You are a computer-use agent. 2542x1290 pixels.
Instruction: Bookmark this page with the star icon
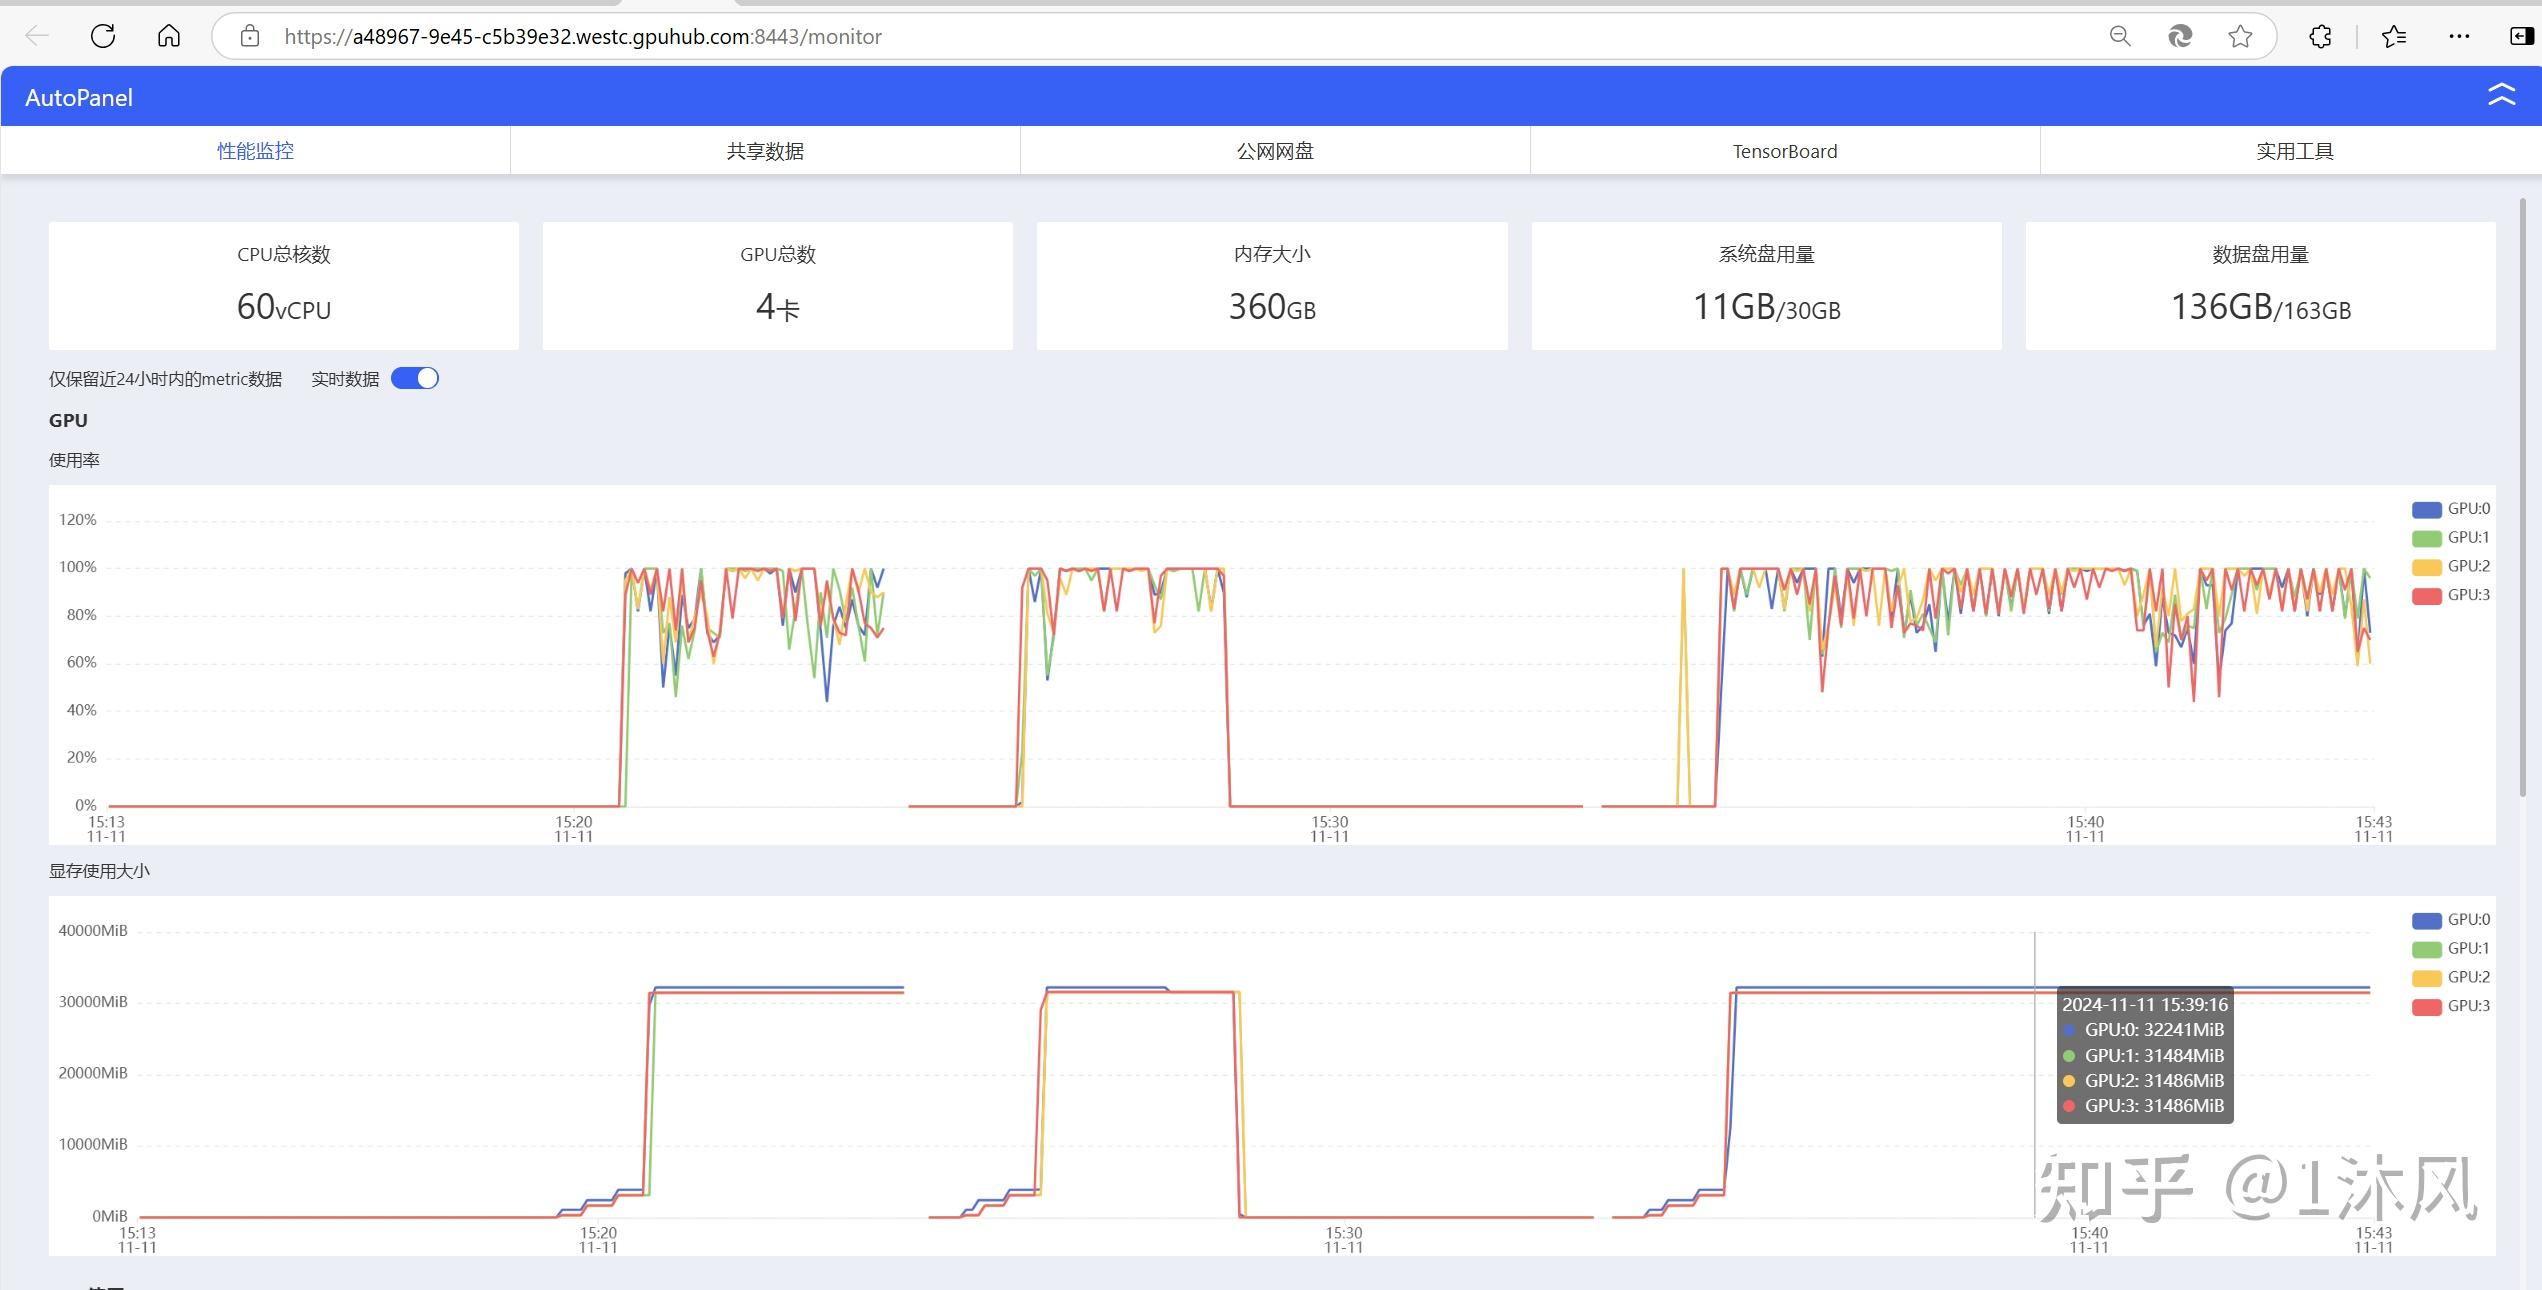pos(2240,36)
